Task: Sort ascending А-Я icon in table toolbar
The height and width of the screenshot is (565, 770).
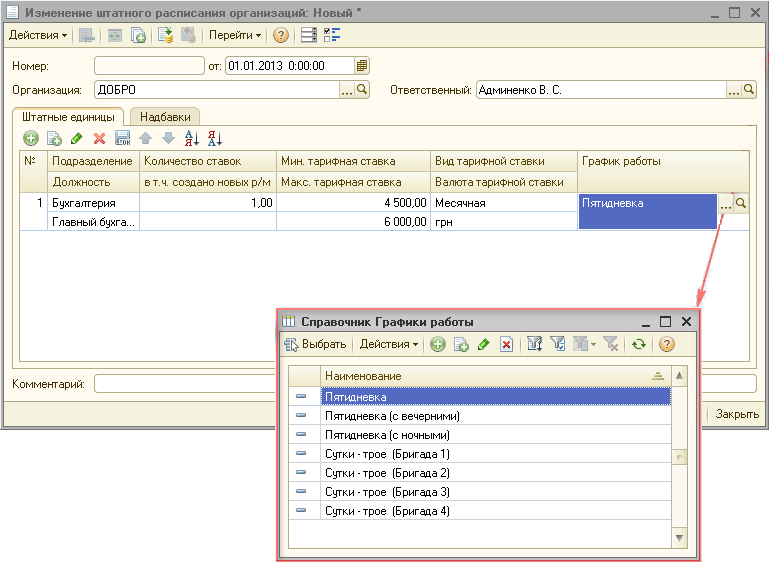Action: (x=192, y=138)
